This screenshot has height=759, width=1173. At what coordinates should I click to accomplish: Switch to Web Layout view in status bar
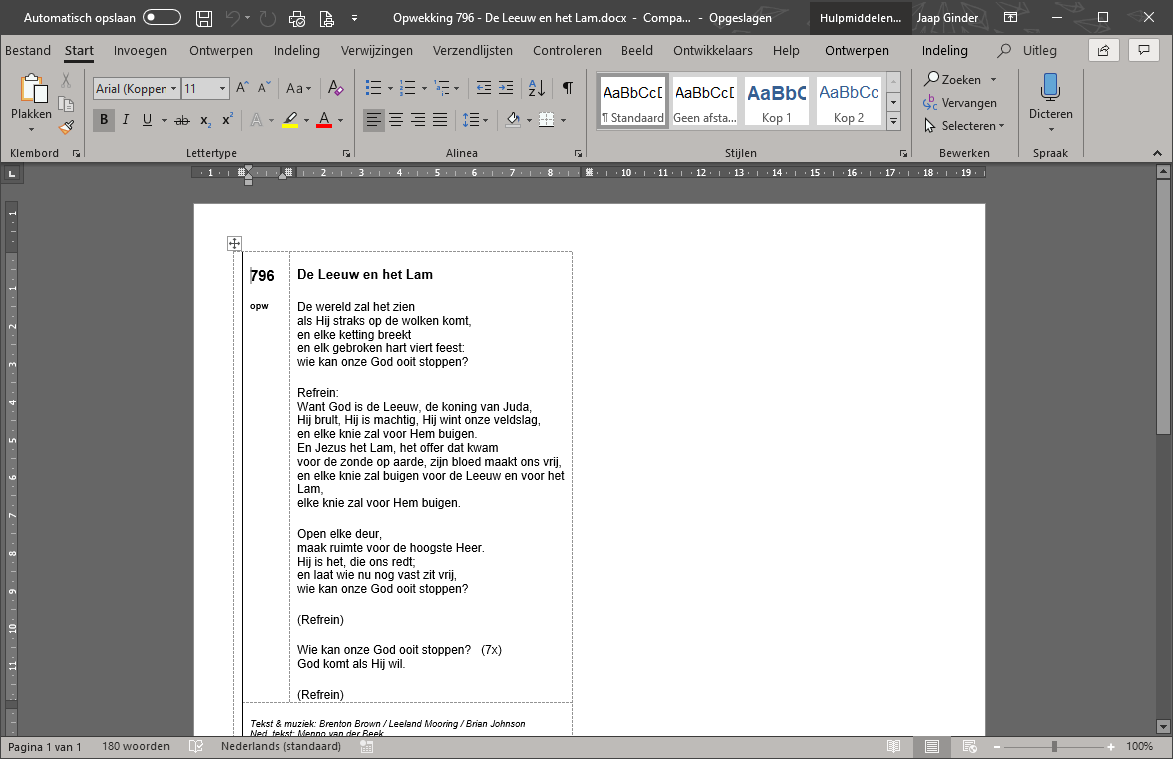(970, 746)
